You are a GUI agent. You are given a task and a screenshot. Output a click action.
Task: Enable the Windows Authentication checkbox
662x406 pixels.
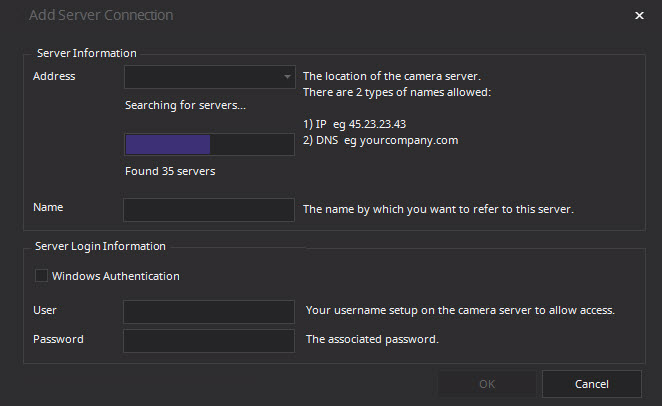41,276
